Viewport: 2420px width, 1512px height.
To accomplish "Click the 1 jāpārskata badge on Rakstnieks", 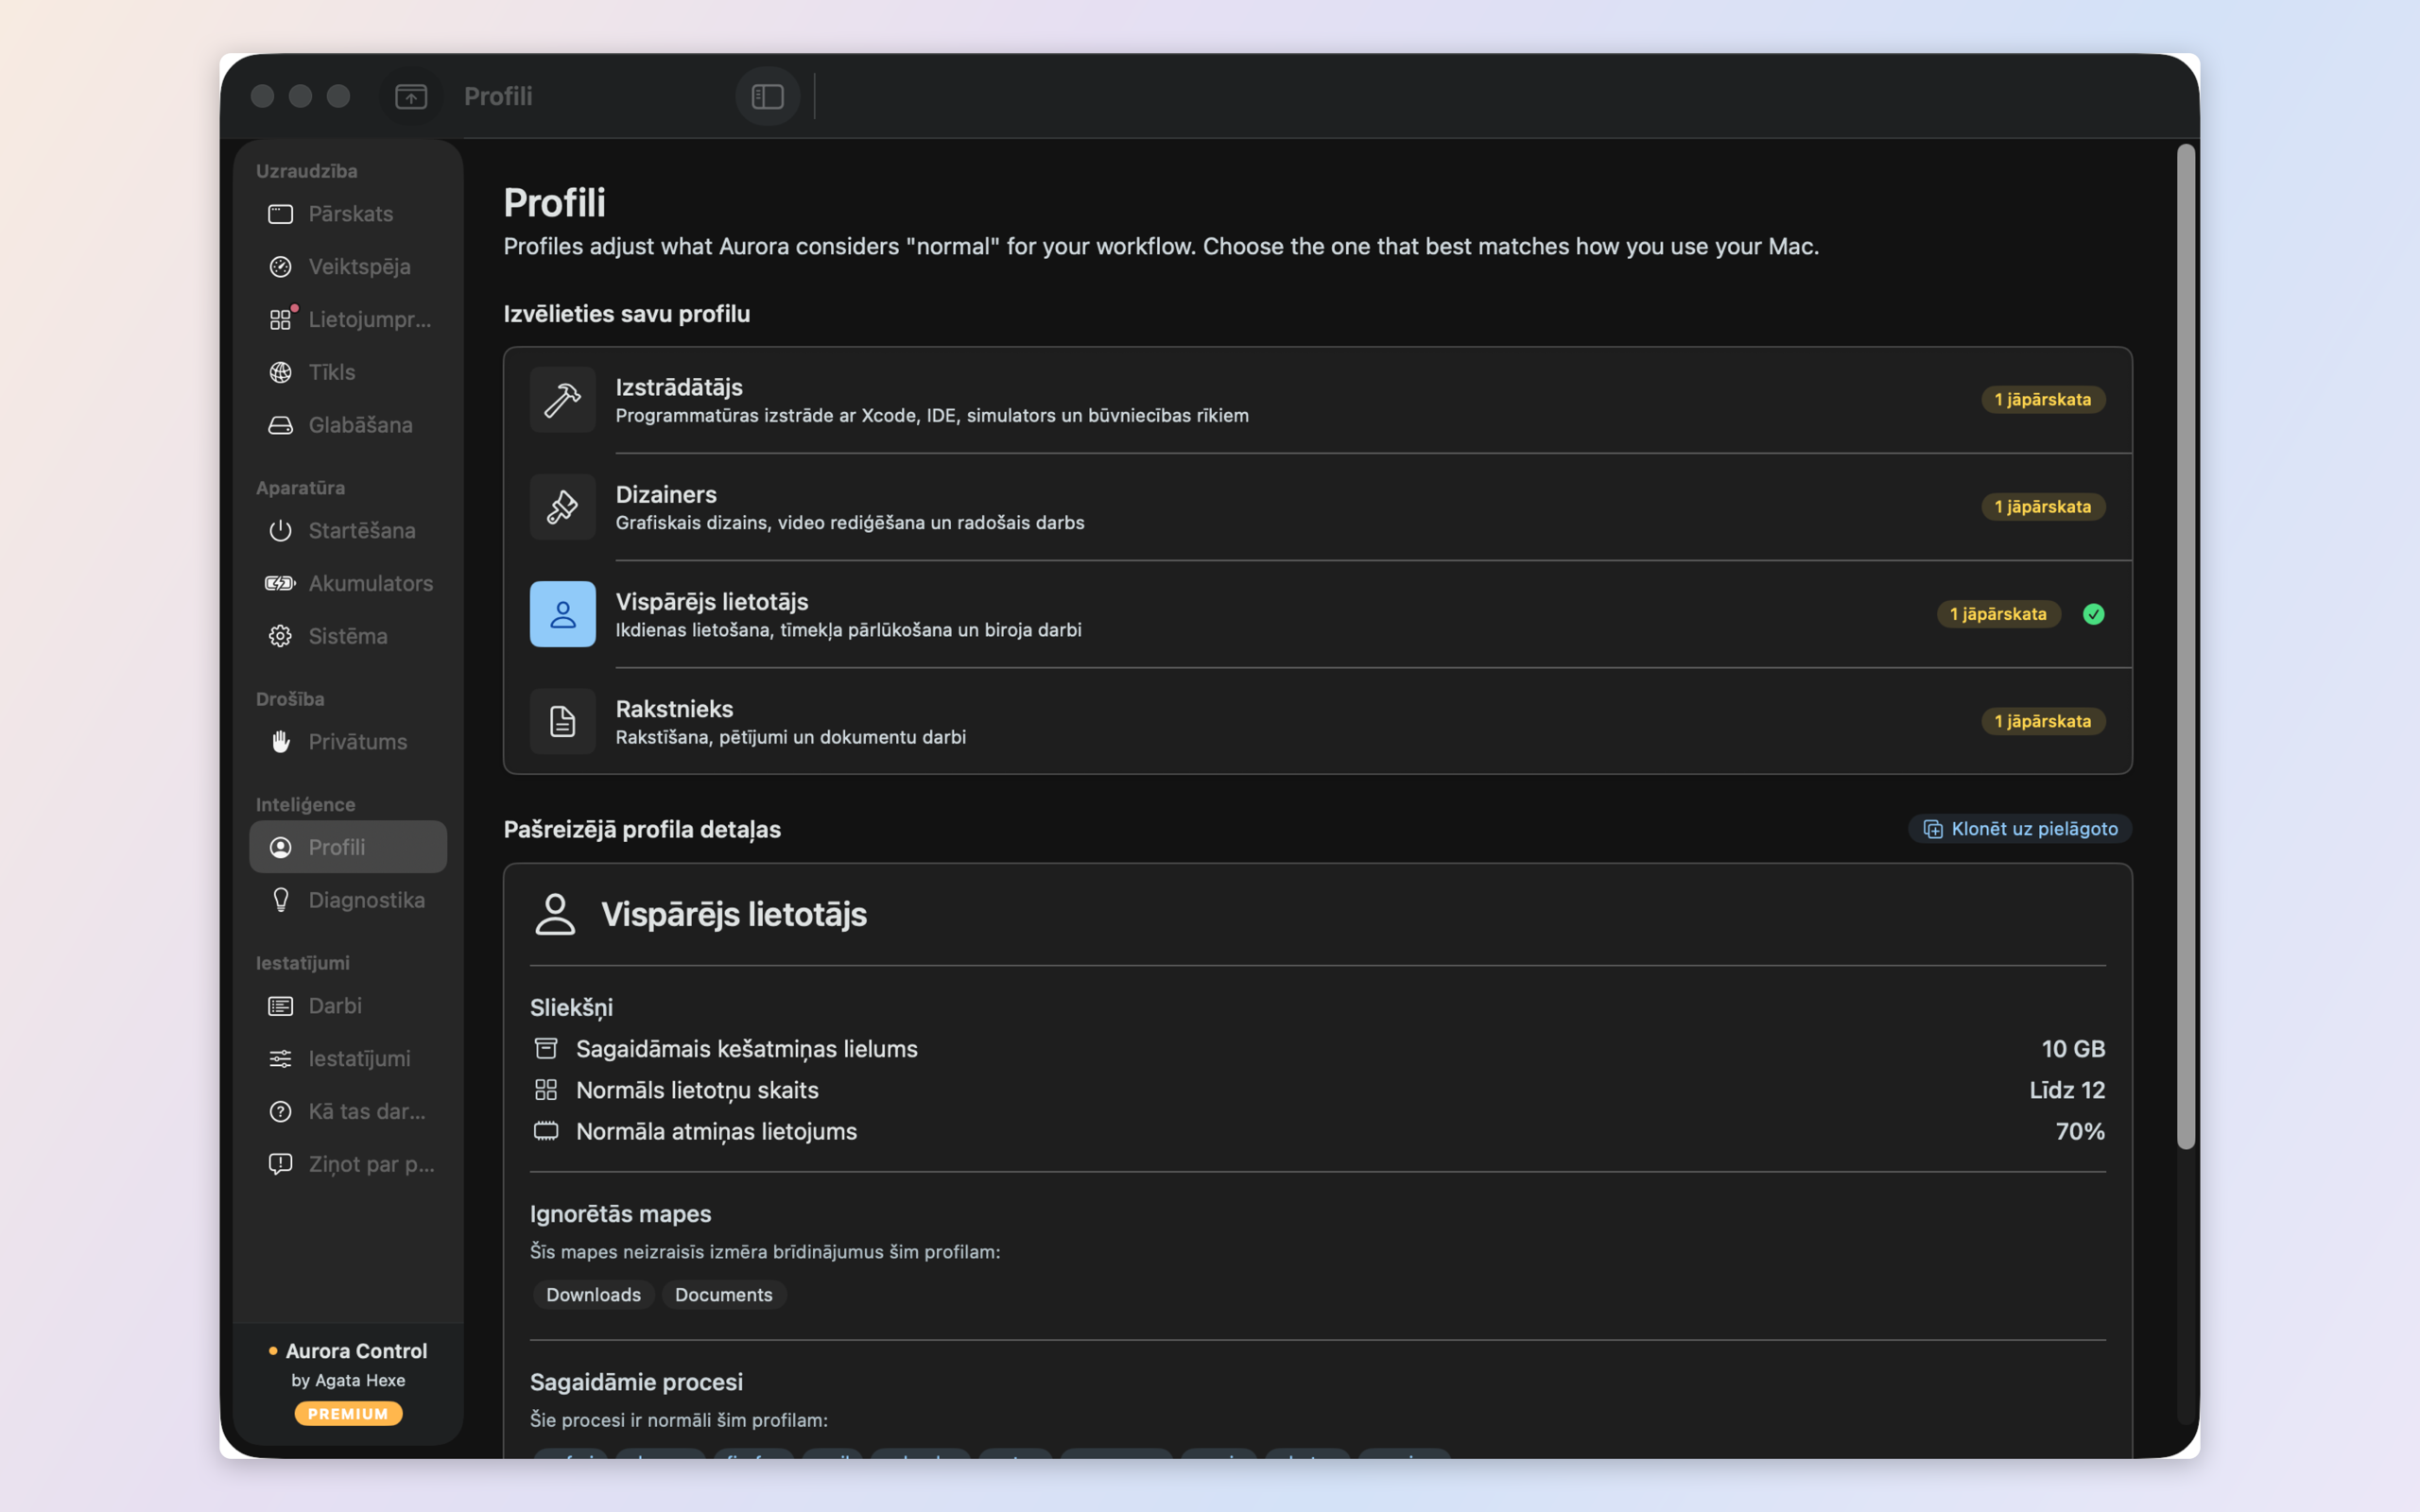I will (x=2043, y=721).
